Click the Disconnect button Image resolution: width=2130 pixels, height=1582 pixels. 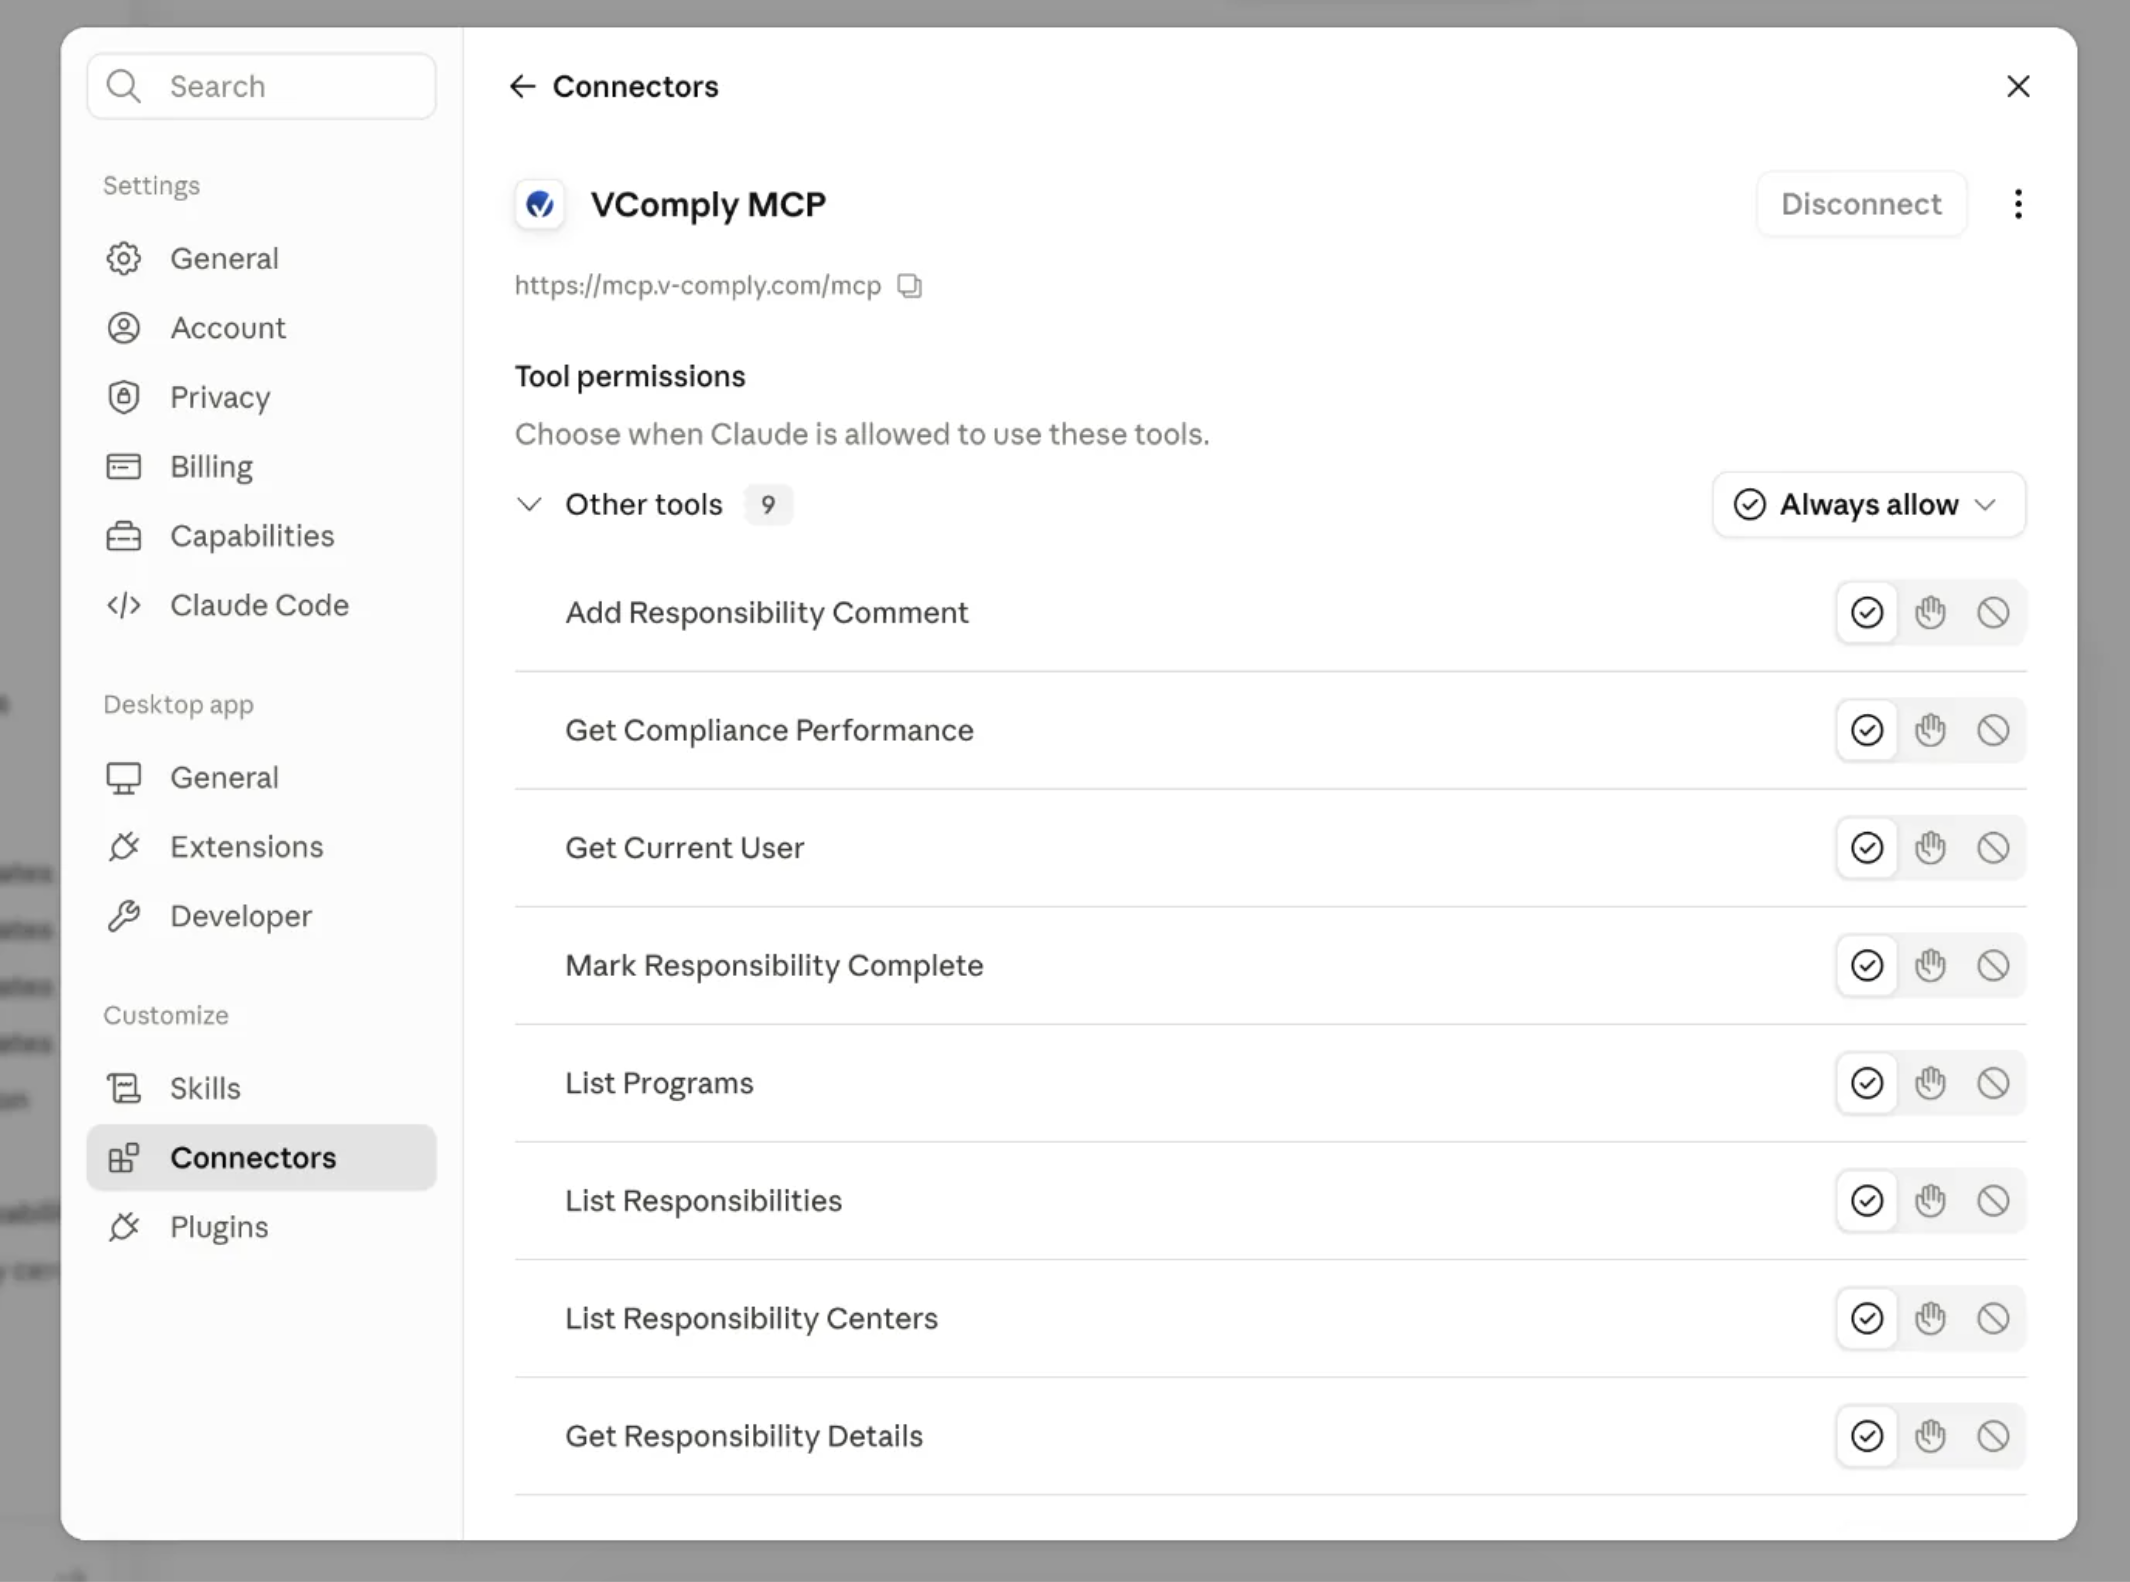coord(1861,204)
